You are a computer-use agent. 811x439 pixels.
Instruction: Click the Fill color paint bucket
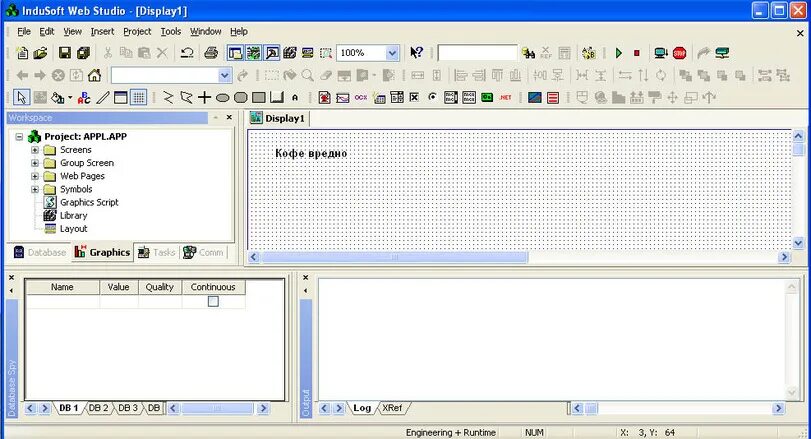tap(58, 97)
